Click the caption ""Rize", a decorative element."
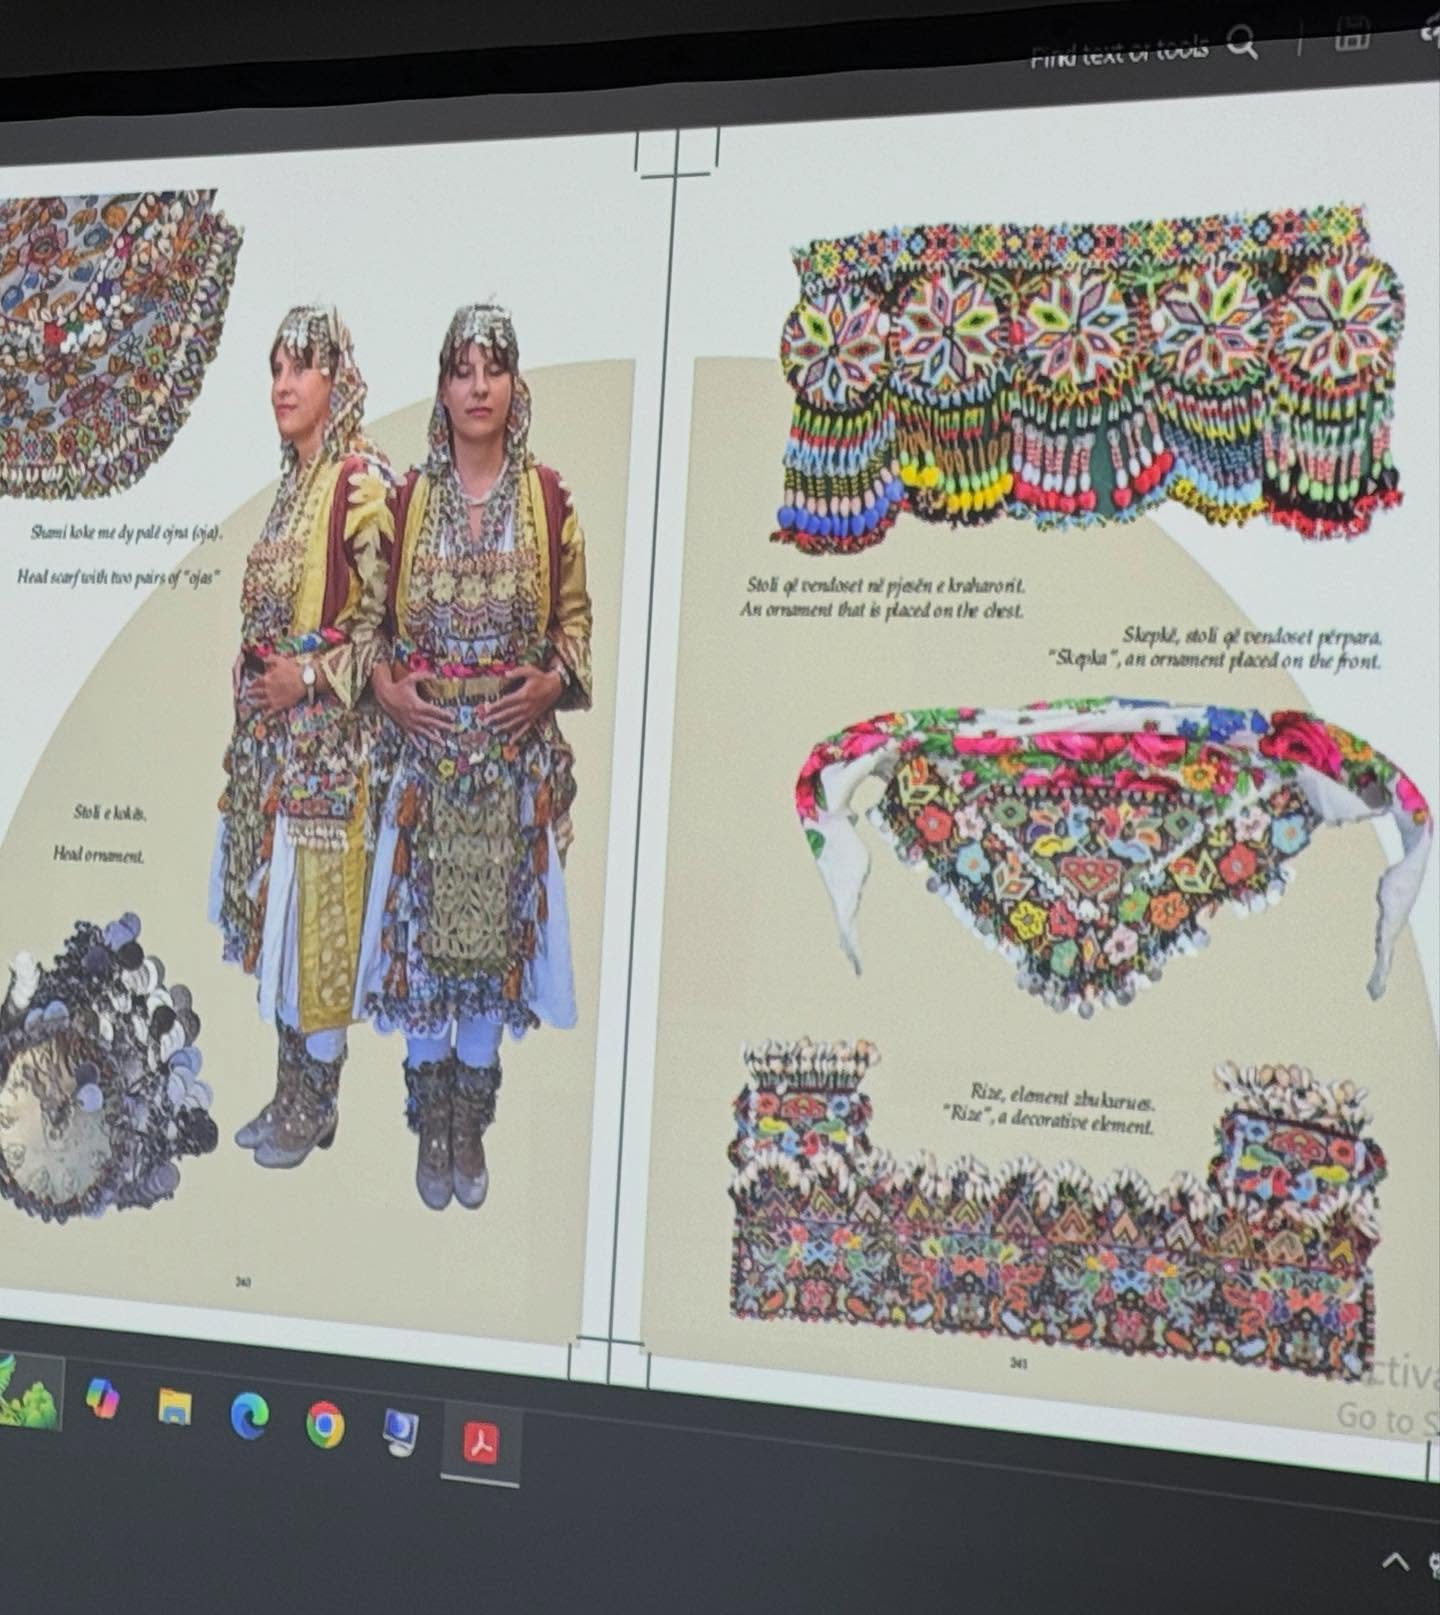The image size is (1440, 1615). coord(1049,1120)
